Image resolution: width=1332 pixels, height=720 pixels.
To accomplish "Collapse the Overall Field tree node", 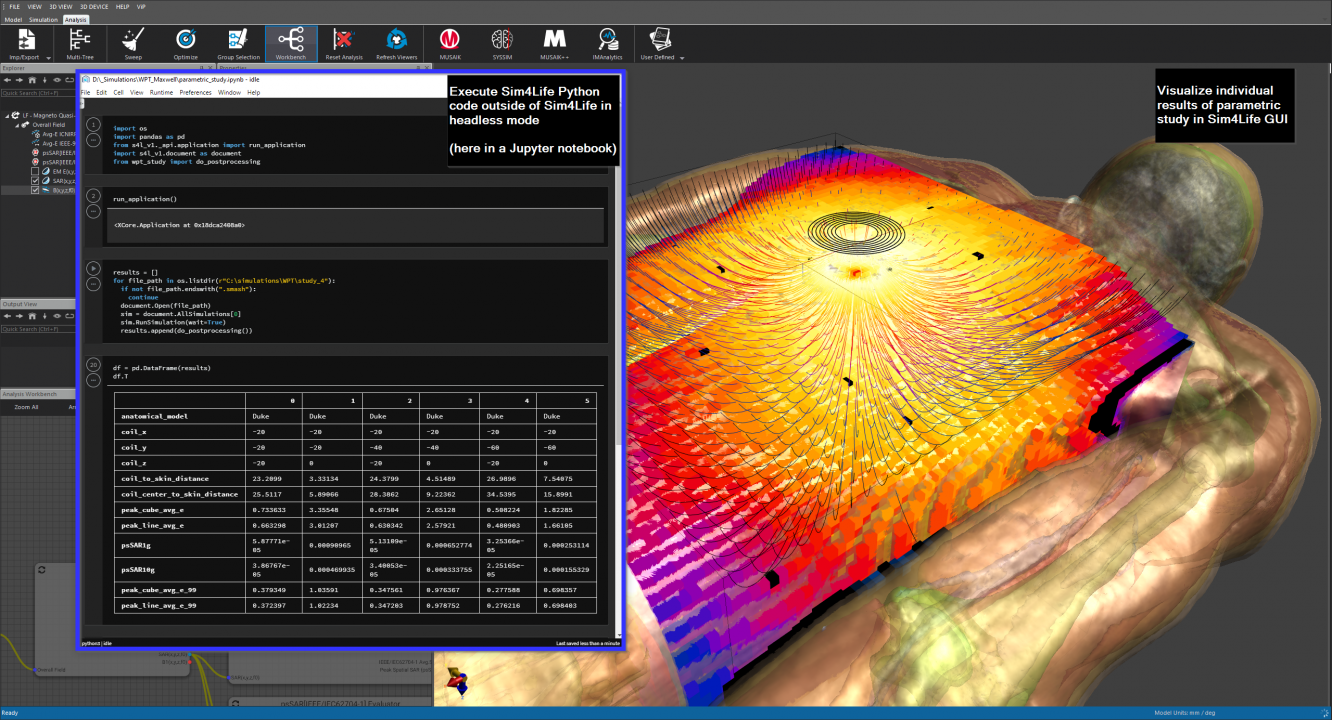I will [17, 125].
